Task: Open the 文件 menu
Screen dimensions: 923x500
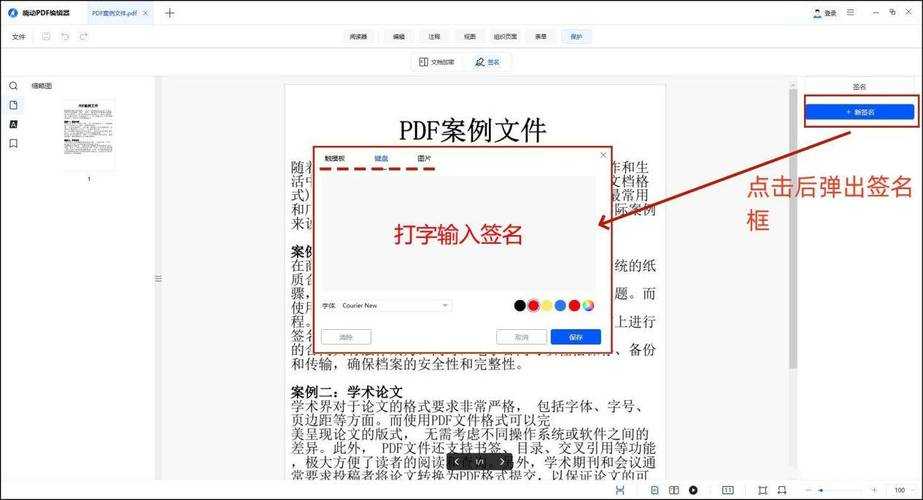Action: [19, 37]
